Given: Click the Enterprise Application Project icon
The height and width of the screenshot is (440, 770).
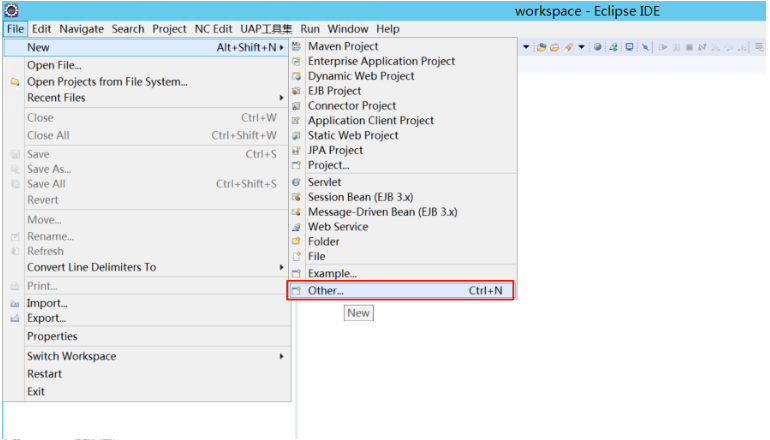Looking at the screenshot, I should point(296,61).
